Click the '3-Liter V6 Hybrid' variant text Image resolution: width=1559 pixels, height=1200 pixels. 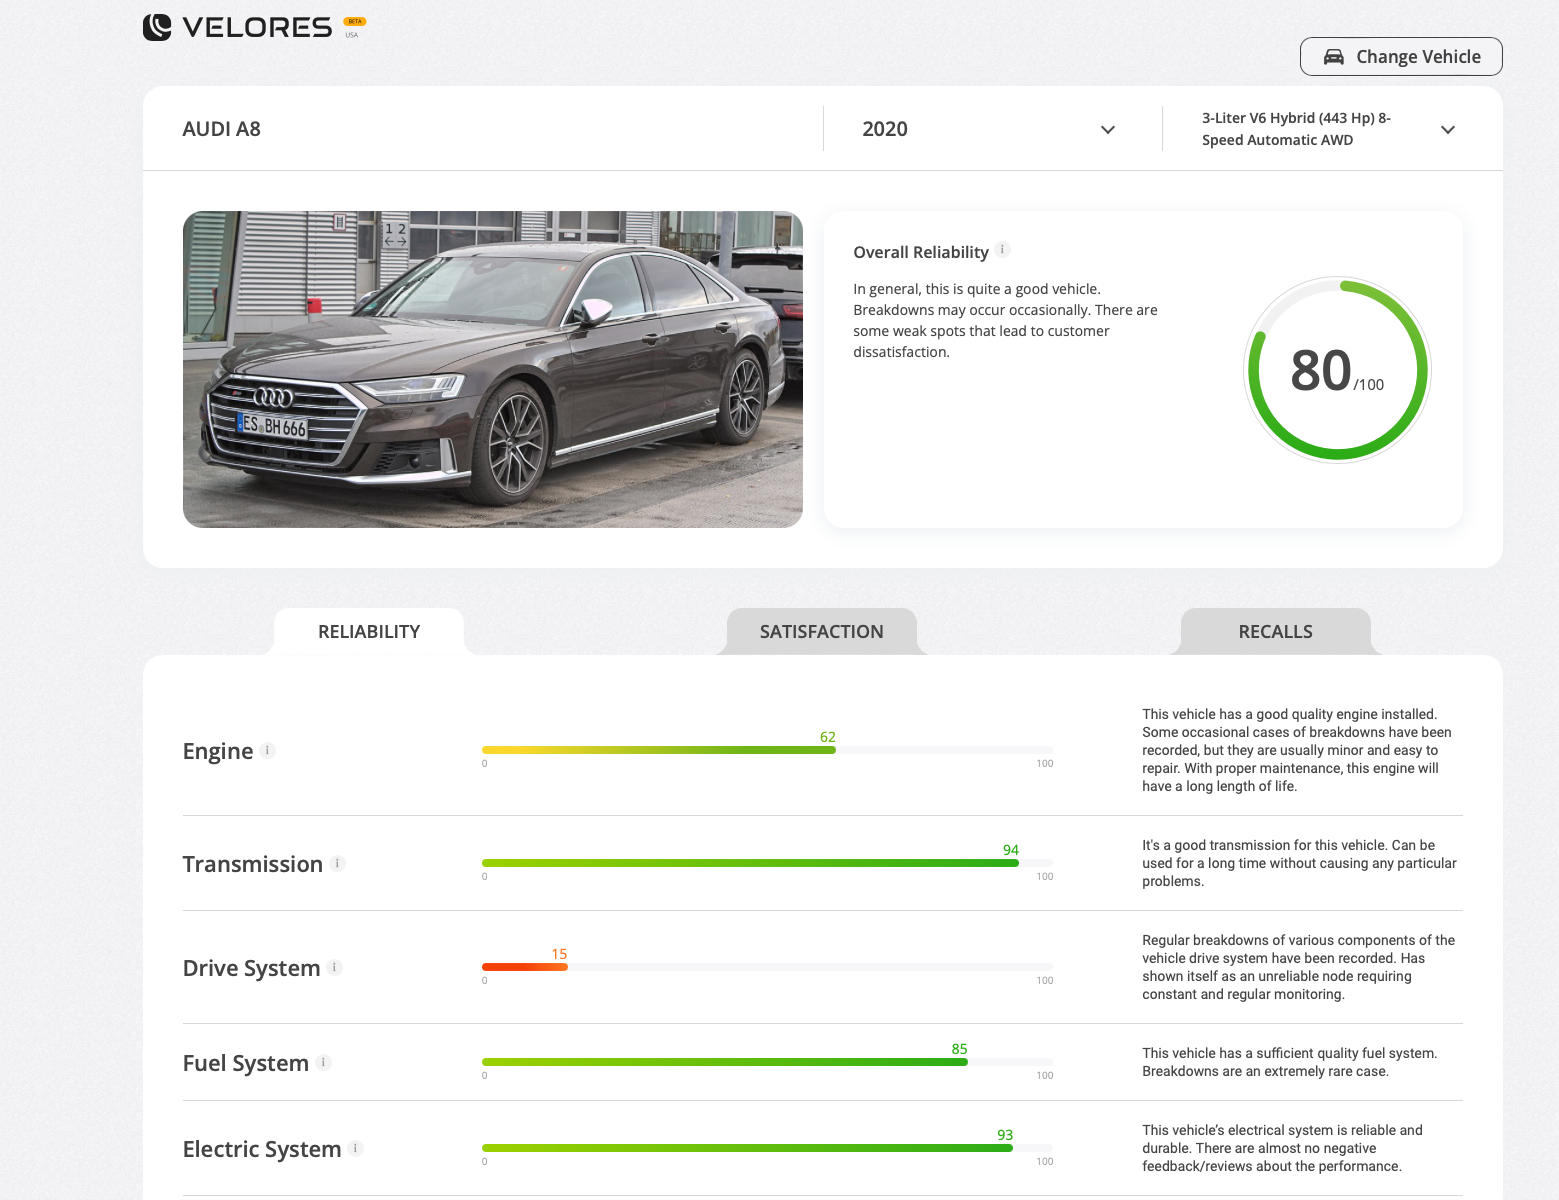pyautogui.click(x=1296, y=129)
